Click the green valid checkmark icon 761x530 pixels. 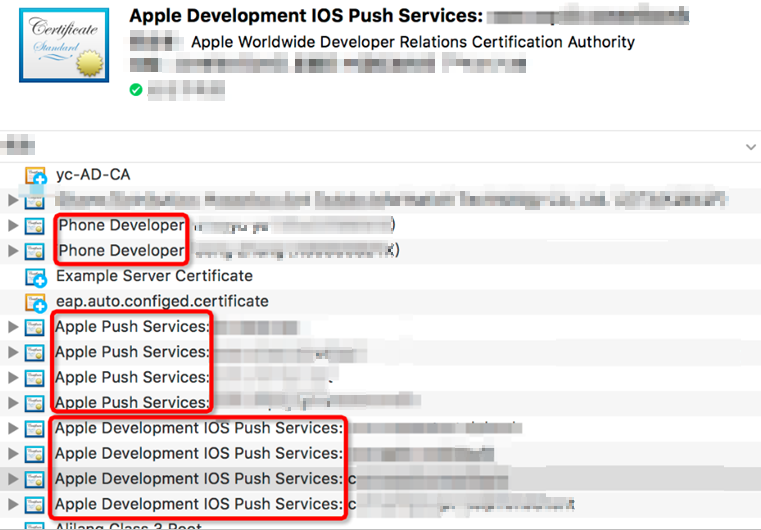136,90
